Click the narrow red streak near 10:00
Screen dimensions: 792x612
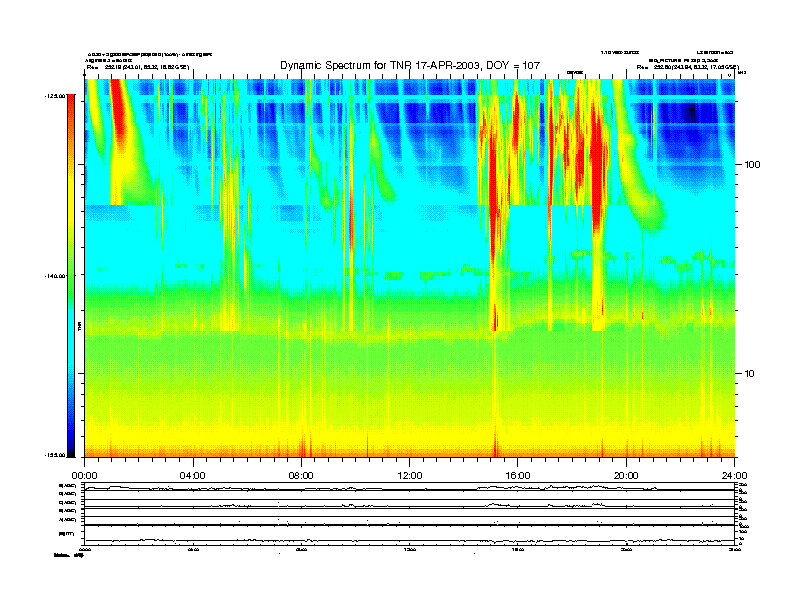tap(351, 222)
